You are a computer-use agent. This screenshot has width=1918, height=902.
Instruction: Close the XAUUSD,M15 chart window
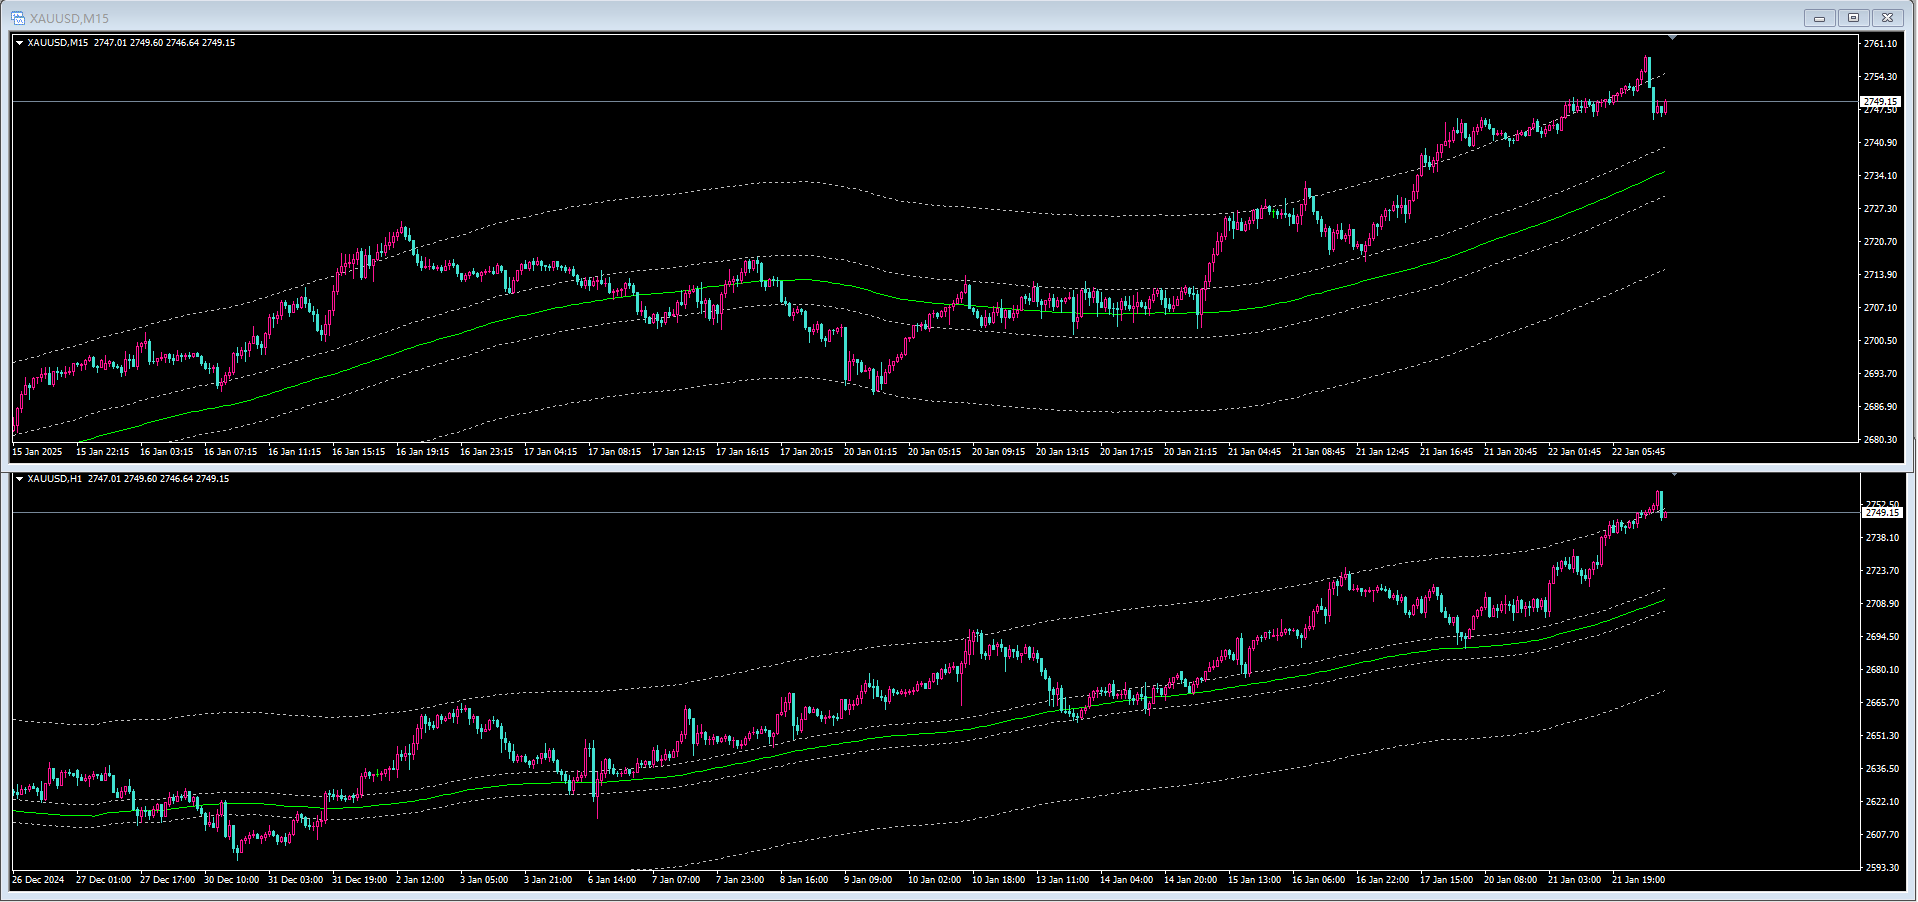tap(1888, 18)
